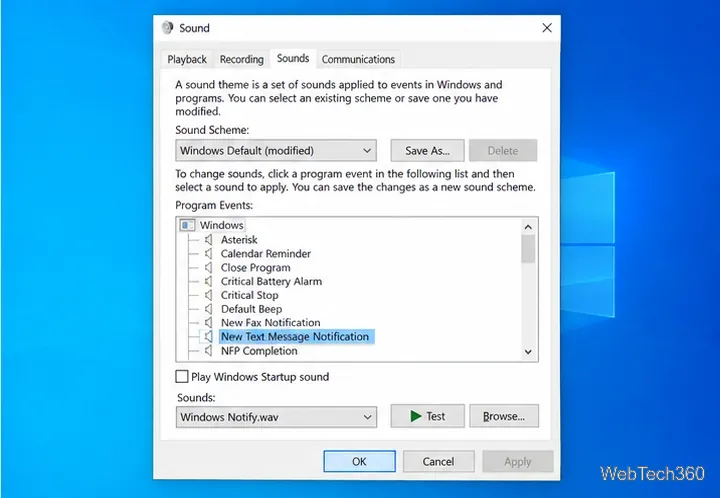720x498 pixels.
Task: Select the Critical Stop event
Action: (x=249, y=295)
